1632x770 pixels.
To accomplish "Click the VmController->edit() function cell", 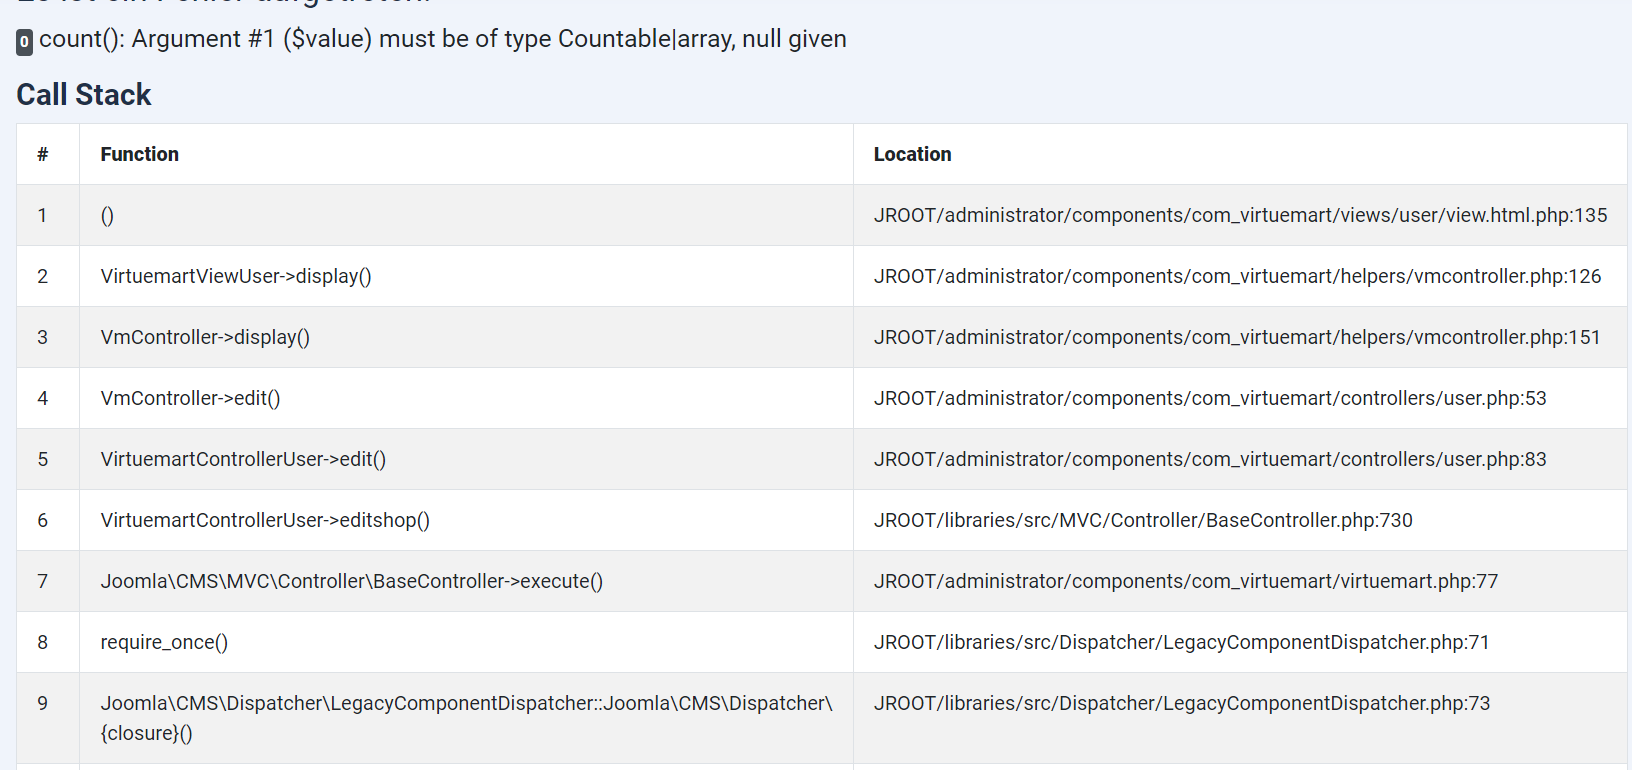I will 190,398.
